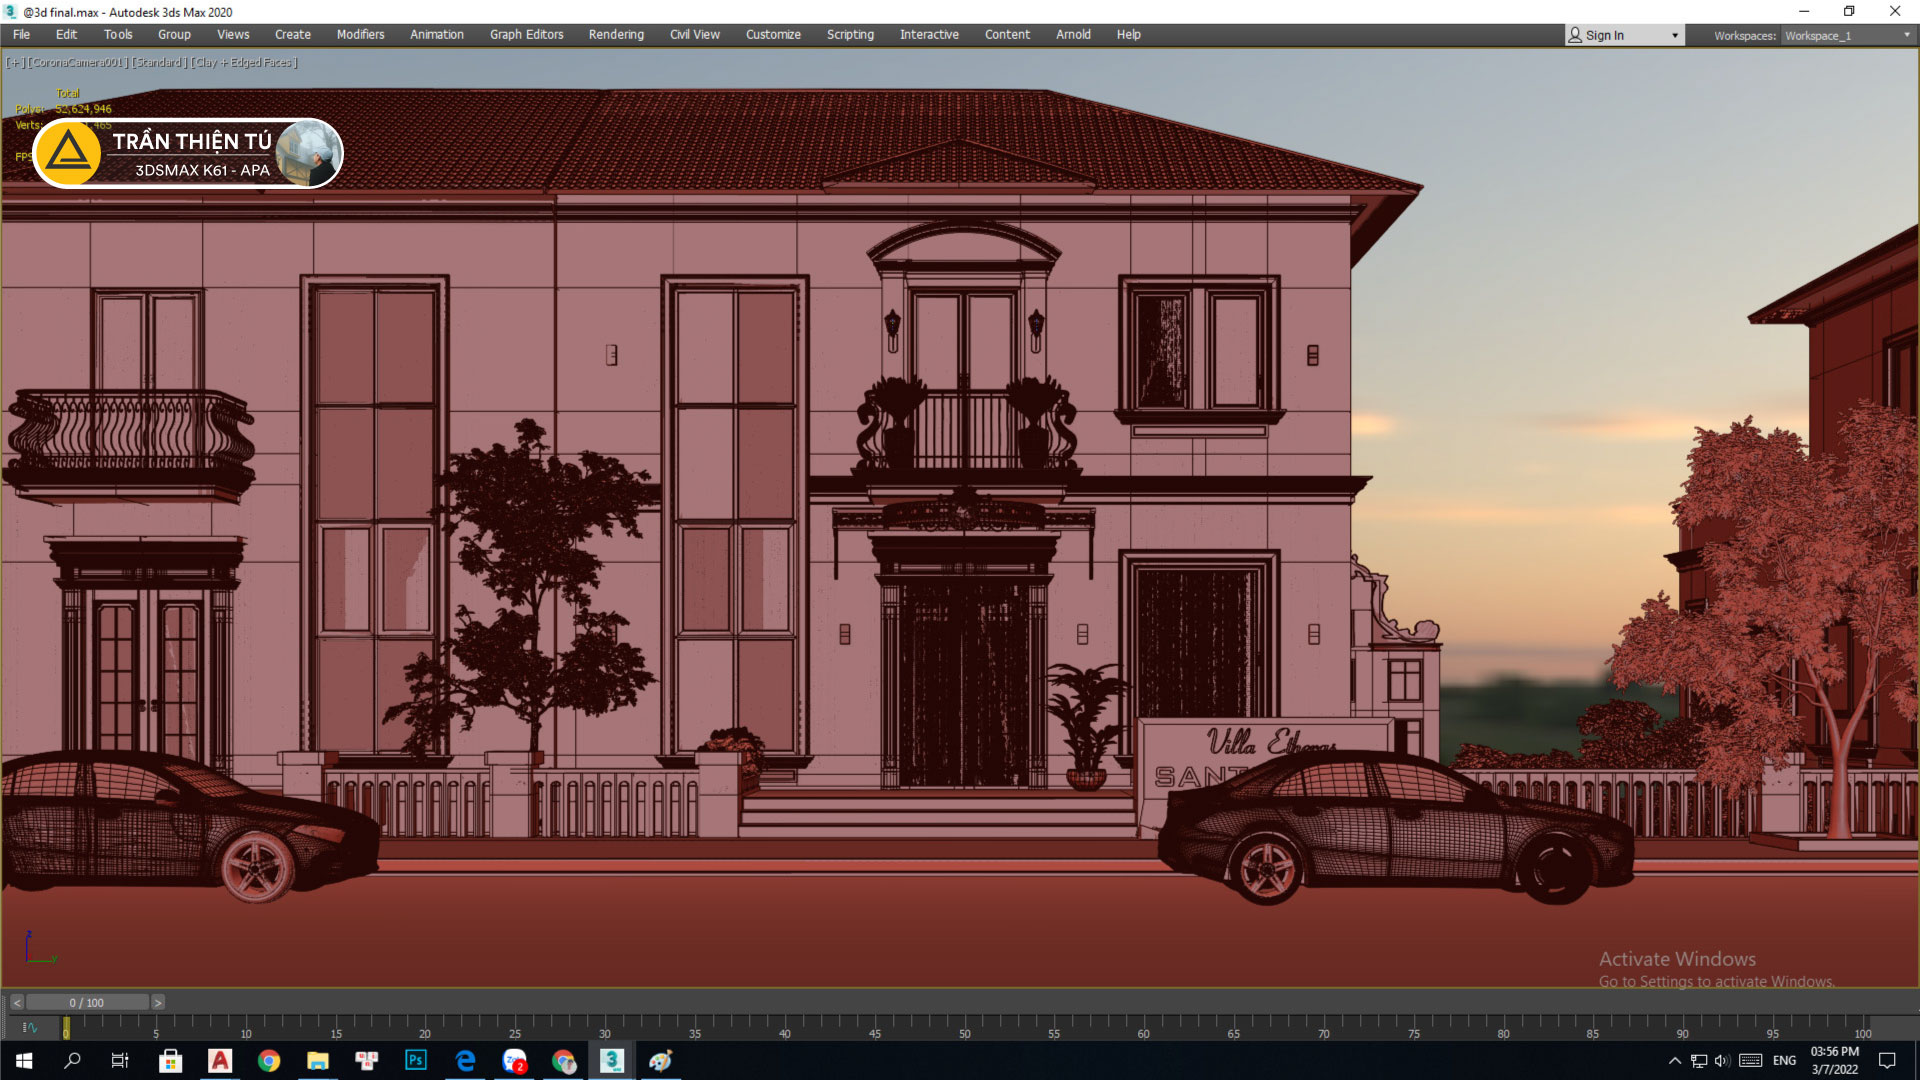Go to next frame with > button
The height and width of the screenshot is (1080, 1920).
(158, 1002)
